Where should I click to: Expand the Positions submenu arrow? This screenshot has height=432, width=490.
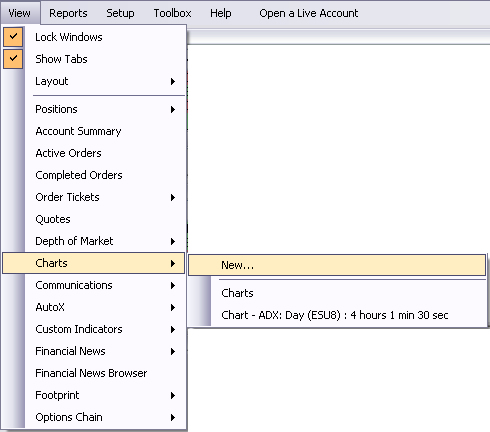coord(173,109)
